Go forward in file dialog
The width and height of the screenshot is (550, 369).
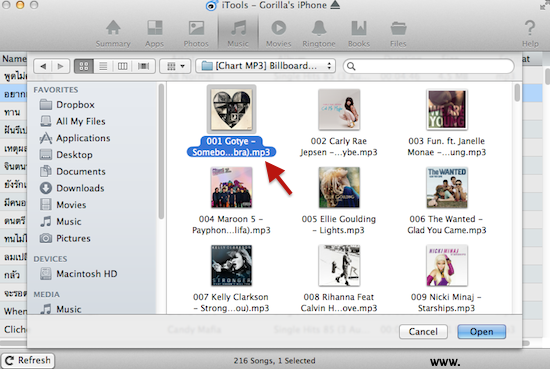(61, 66)
